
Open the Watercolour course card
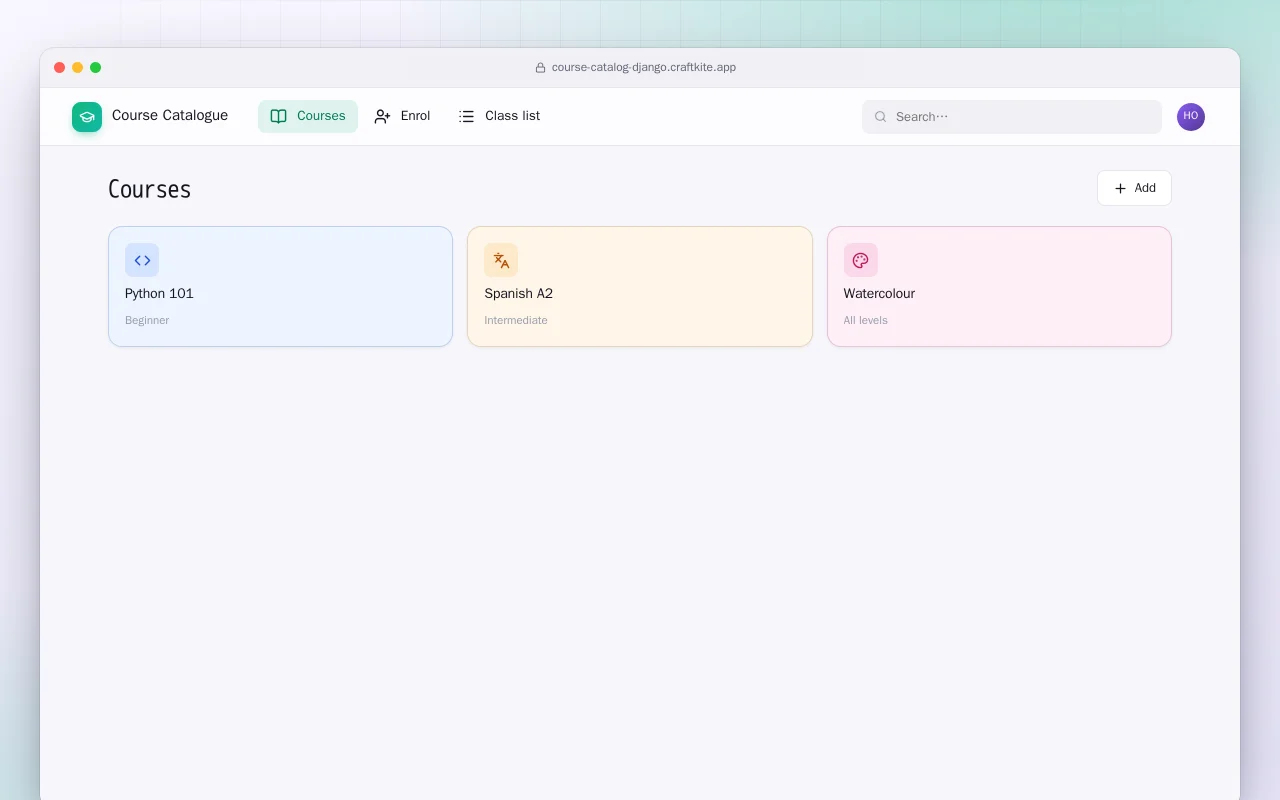999,287
